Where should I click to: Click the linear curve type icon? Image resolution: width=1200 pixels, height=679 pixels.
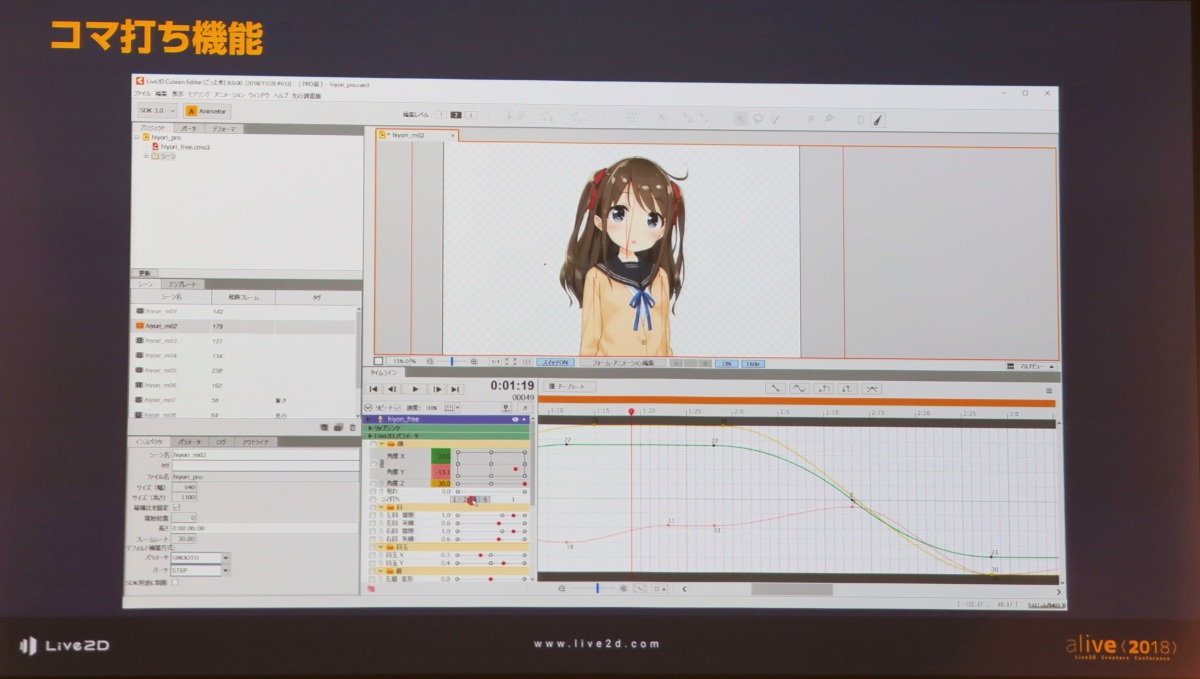tap(775, 388)
